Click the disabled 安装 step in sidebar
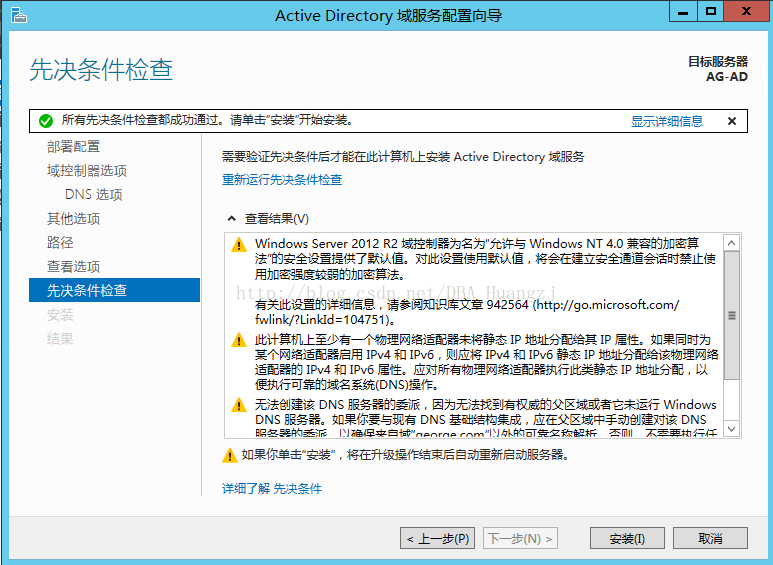This screenshot has height=565, width=773. pos(60,315)
